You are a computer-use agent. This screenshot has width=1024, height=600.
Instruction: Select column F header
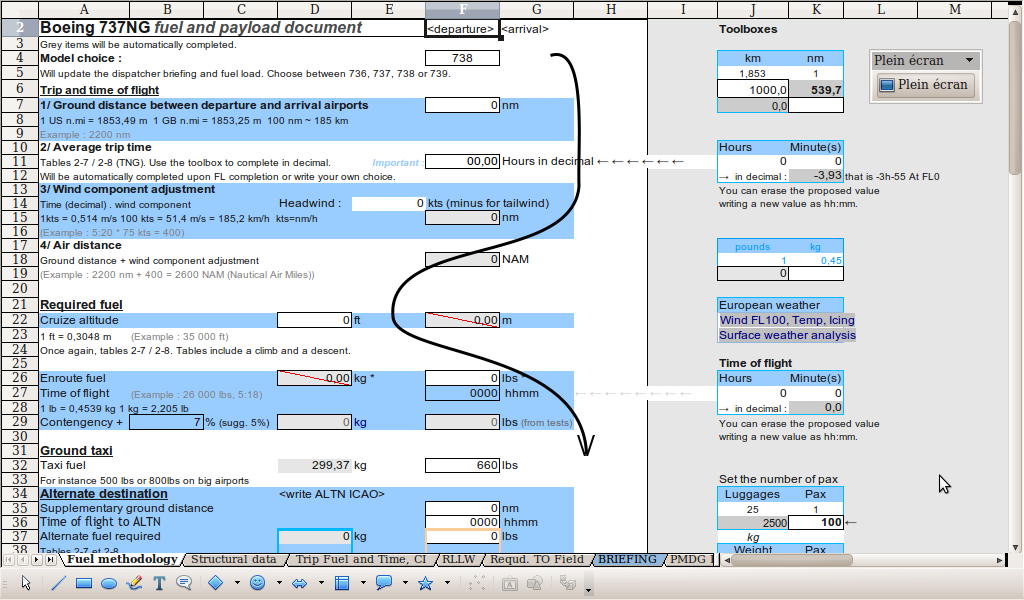(x=462, y=9)
